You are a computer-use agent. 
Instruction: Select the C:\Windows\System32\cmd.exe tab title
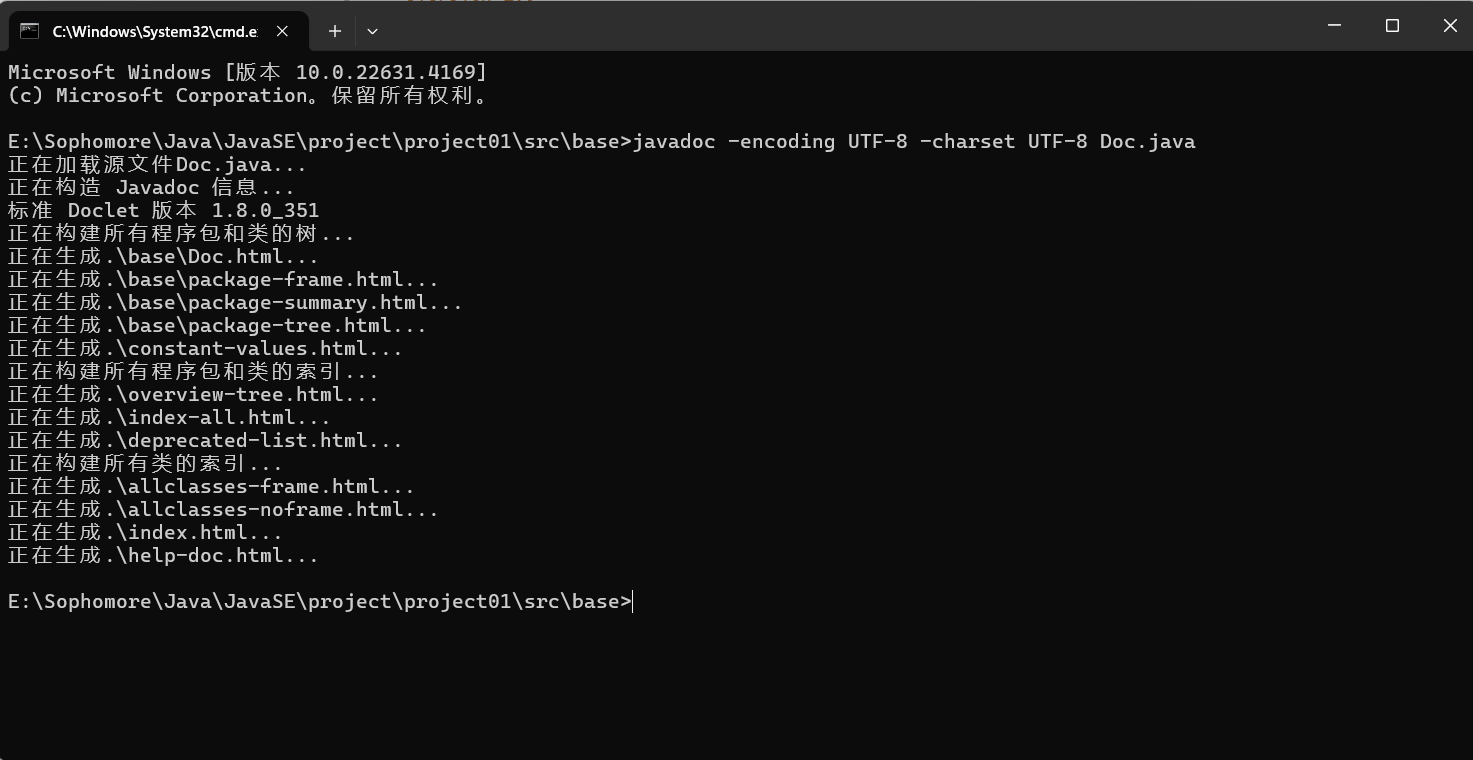pyautogui.click(x=155, y=31)
